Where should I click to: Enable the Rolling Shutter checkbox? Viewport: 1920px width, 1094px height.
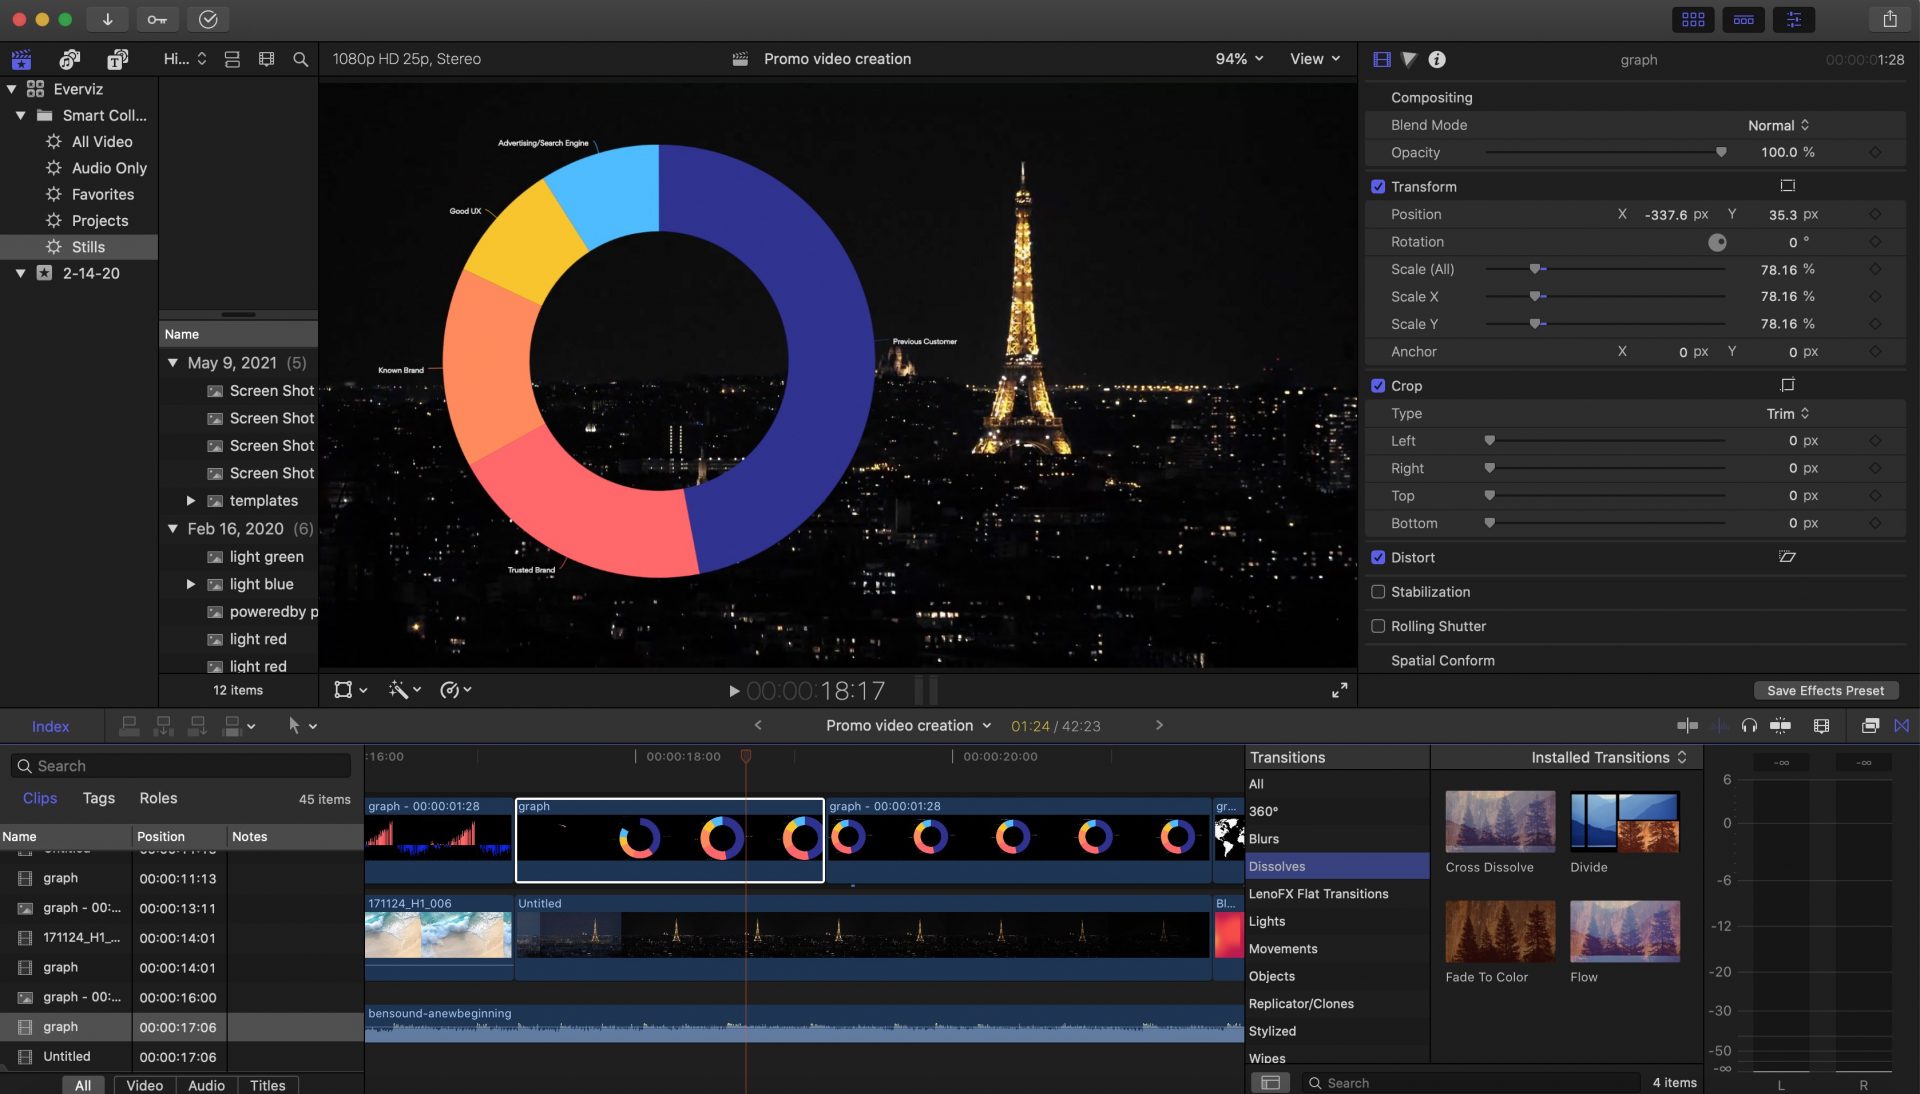[1378, 626]
